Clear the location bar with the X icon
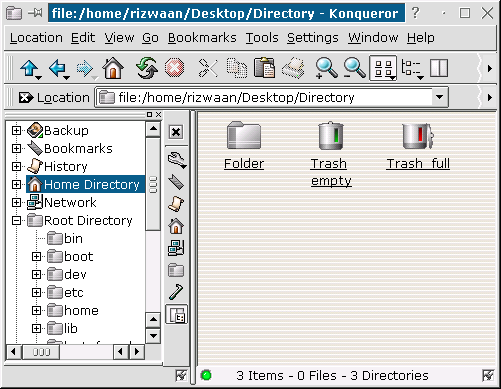The height and width of the screenshot is (389, 501). point(26,98)
